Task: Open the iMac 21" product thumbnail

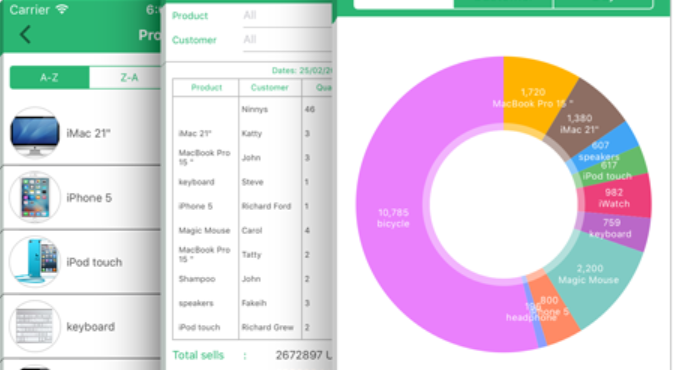Action: pyautogui.click(x=35, y=133)
